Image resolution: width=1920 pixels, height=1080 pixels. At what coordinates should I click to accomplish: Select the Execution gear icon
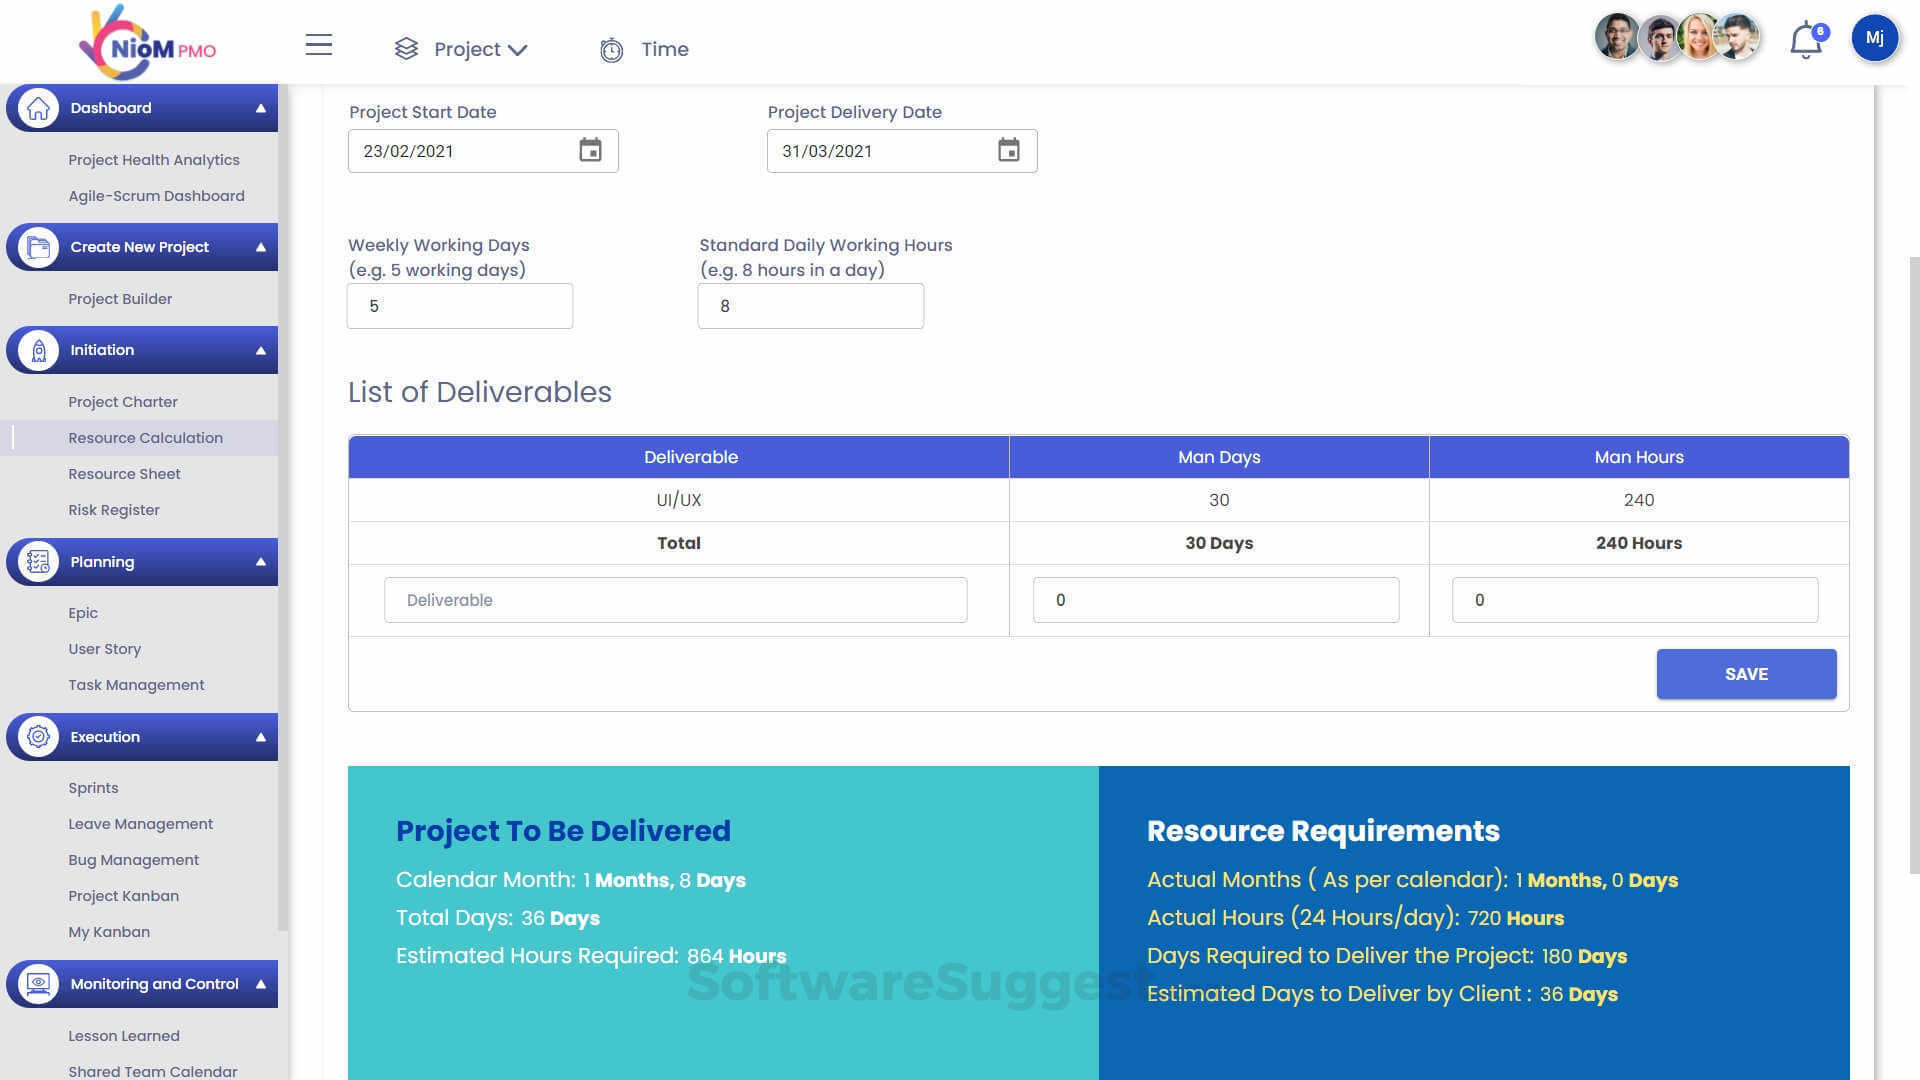38,736
